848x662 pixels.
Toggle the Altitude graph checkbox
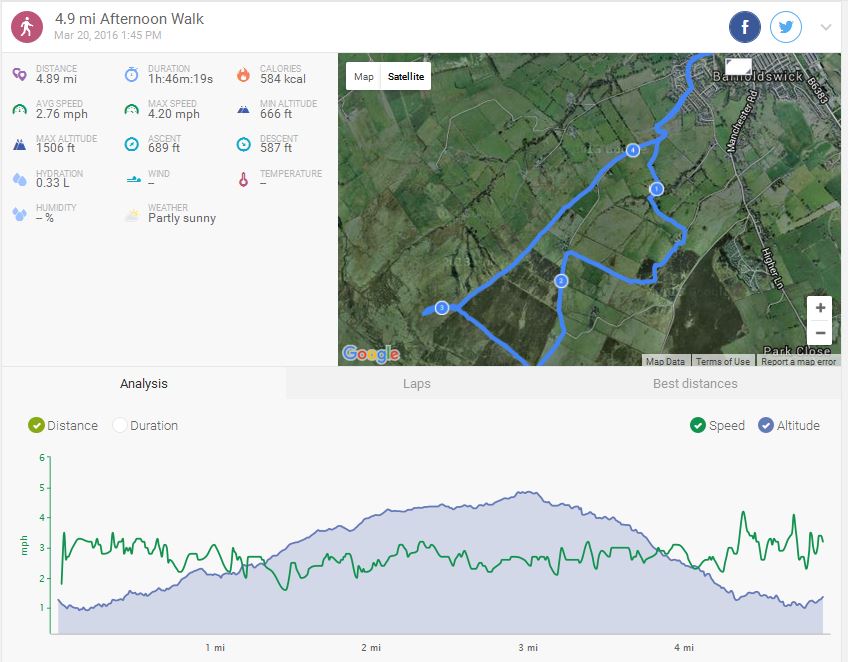click(766, 425)
